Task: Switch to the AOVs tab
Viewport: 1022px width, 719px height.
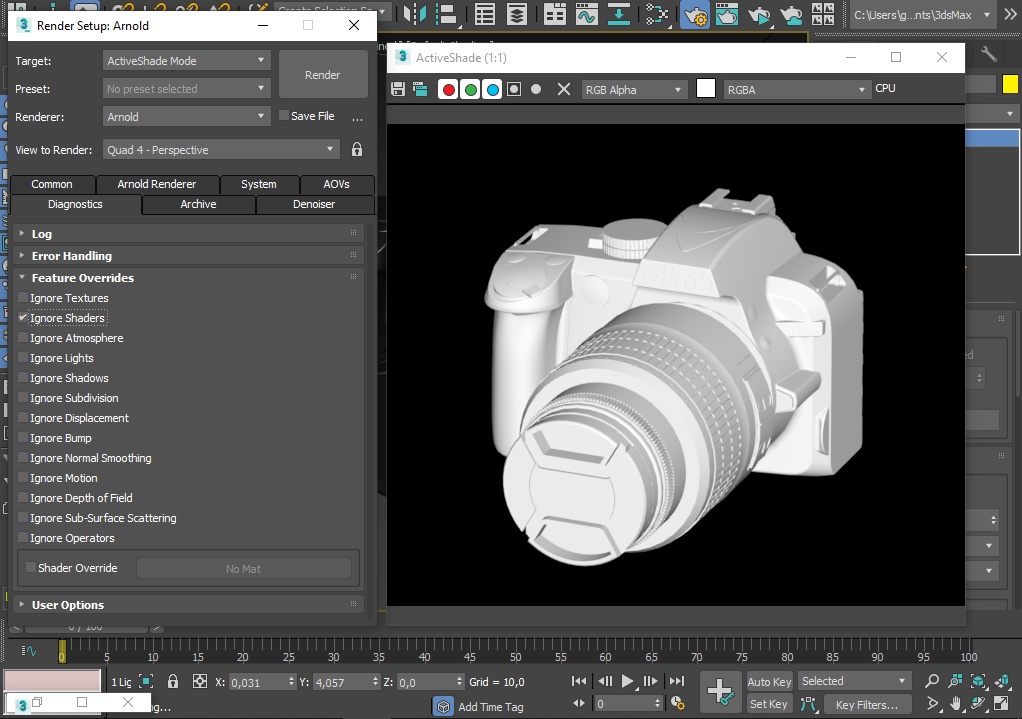Action: click(336, 184)
